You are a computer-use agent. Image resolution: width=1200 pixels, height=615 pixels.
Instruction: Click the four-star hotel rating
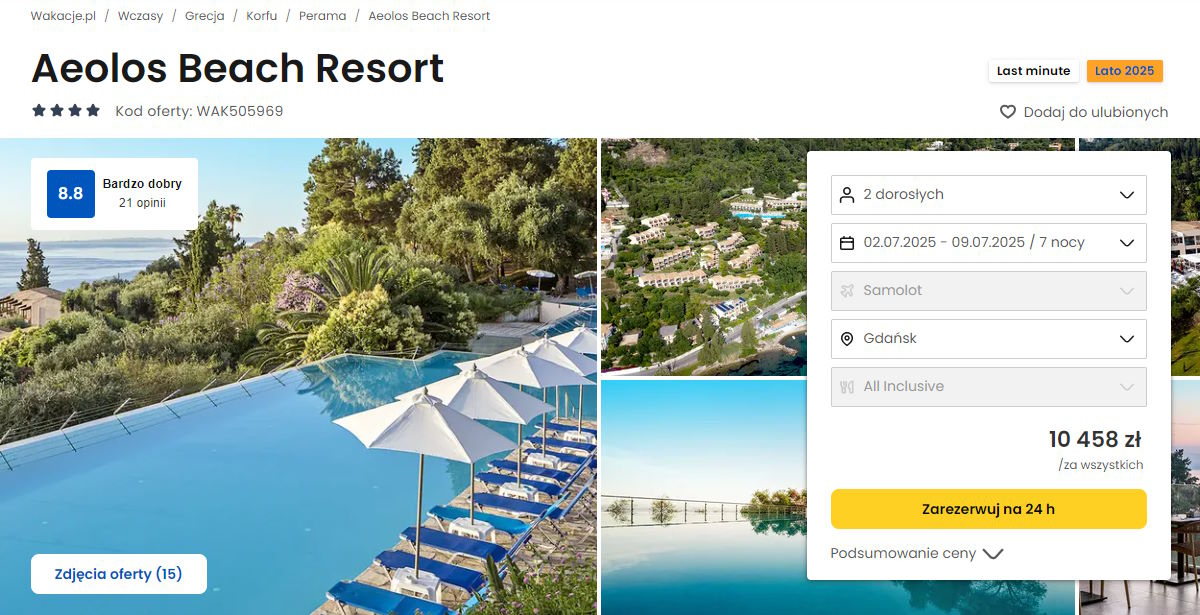(x=66, y=111)
